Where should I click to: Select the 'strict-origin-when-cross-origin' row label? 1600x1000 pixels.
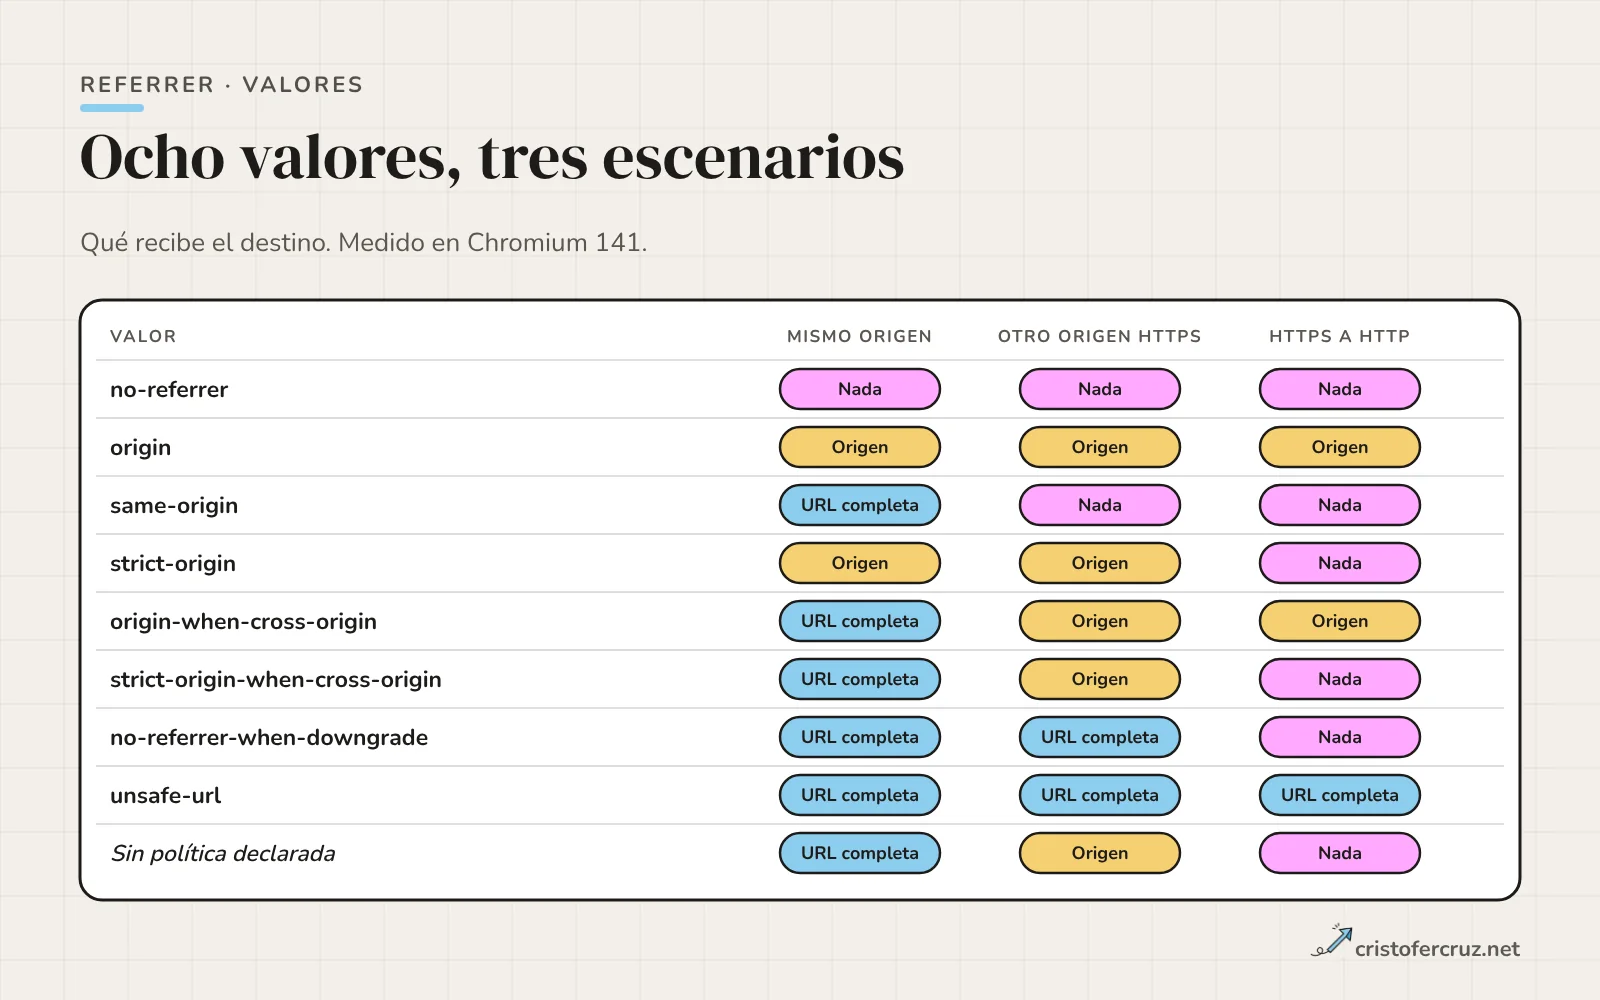pyautogui.click(x=275, y=680)
